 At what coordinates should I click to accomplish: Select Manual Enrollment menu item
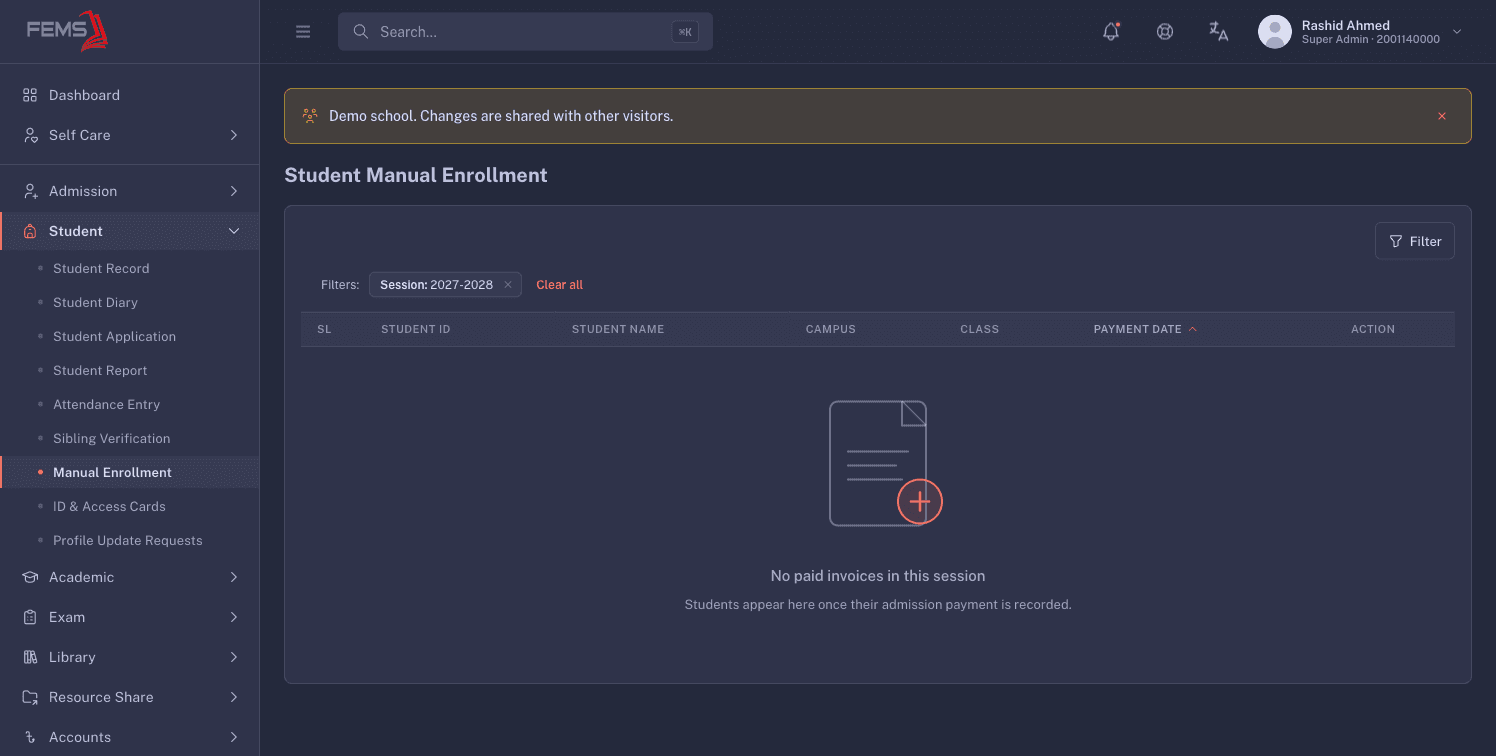coord(129,473)
